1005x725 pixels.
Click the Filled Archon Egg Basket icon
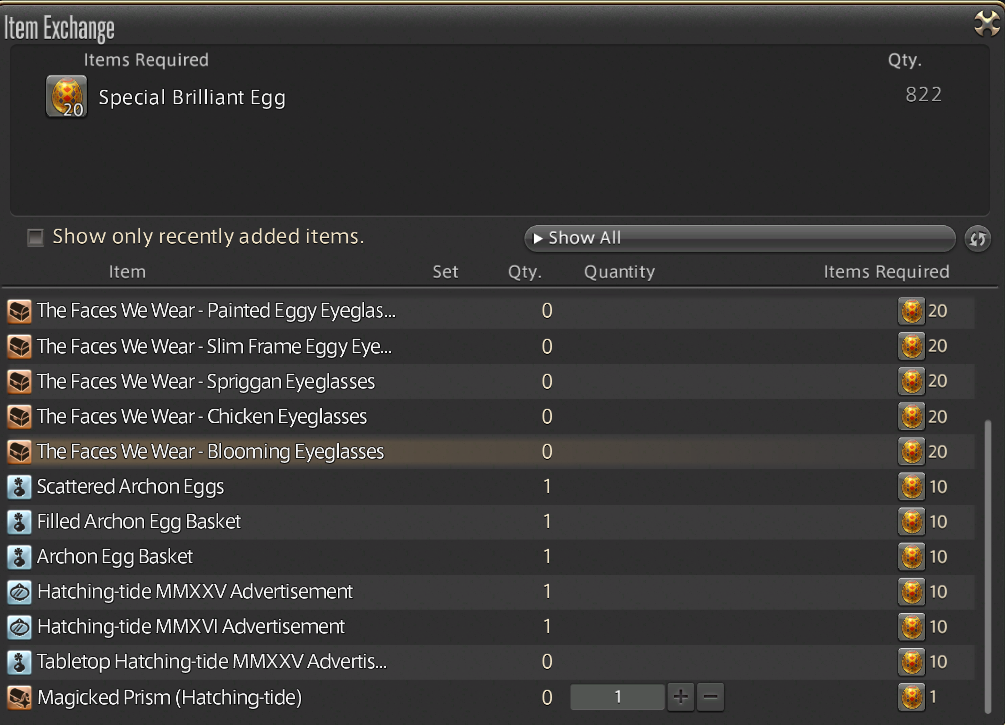click(19, 522)
